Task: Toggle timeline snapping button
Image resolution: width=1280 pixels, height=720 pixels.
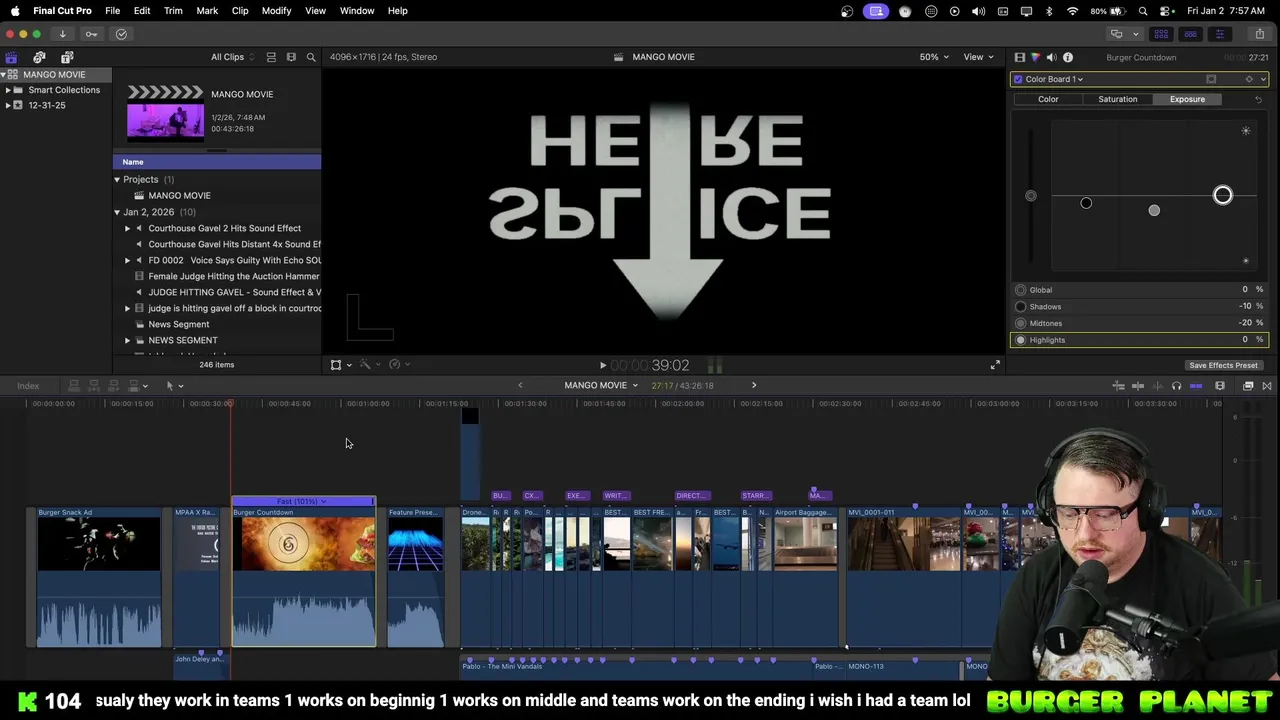Action: pos(1196,385)
